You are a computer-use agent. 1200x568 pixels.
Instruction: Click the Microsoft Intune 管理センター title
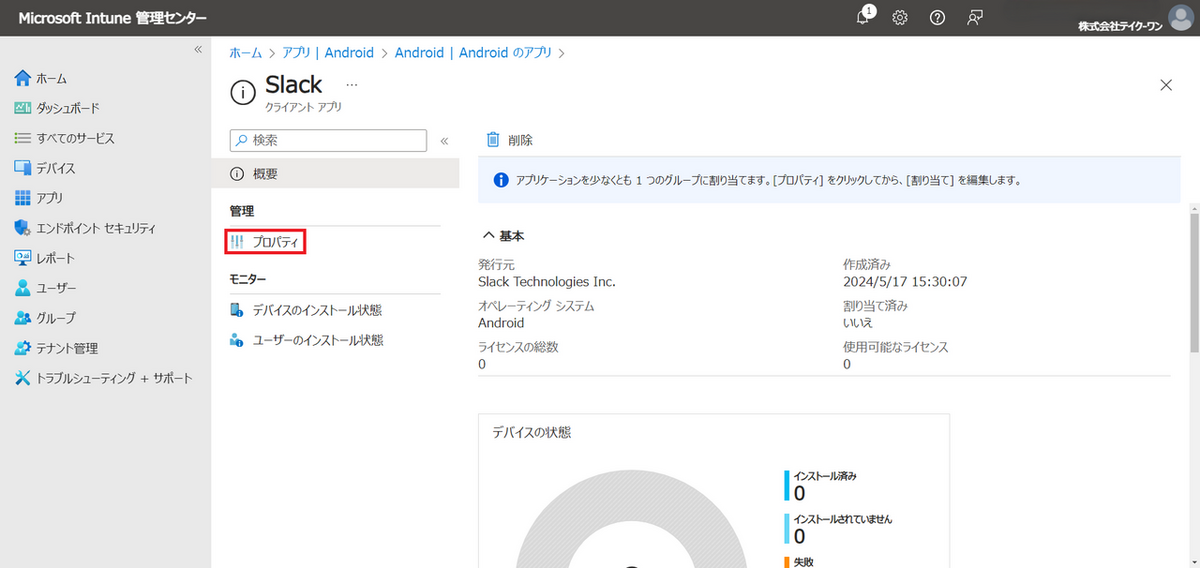pyautogui.click(x=113, y=18)
